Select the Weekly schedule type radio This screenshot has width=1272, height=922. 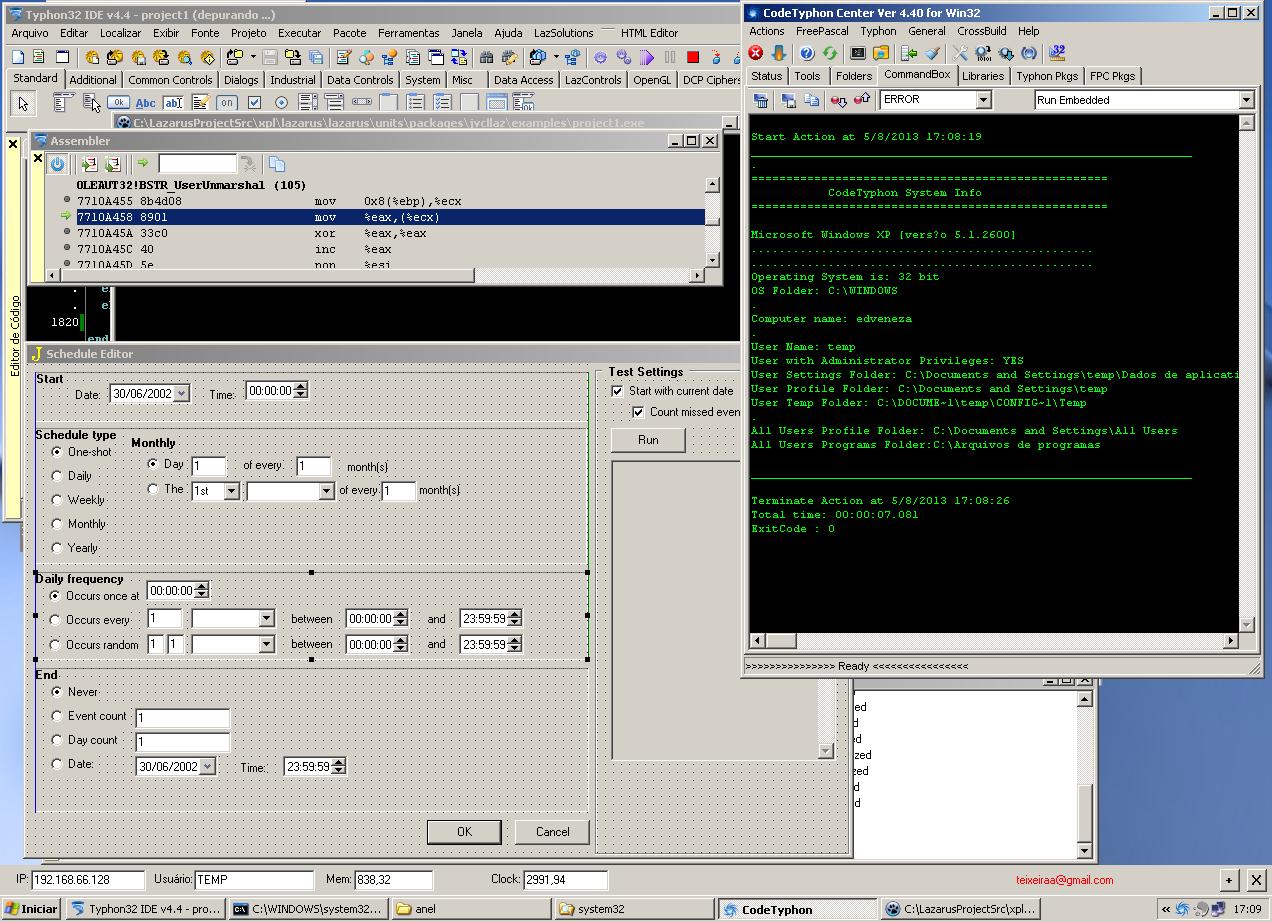[57, 500]
